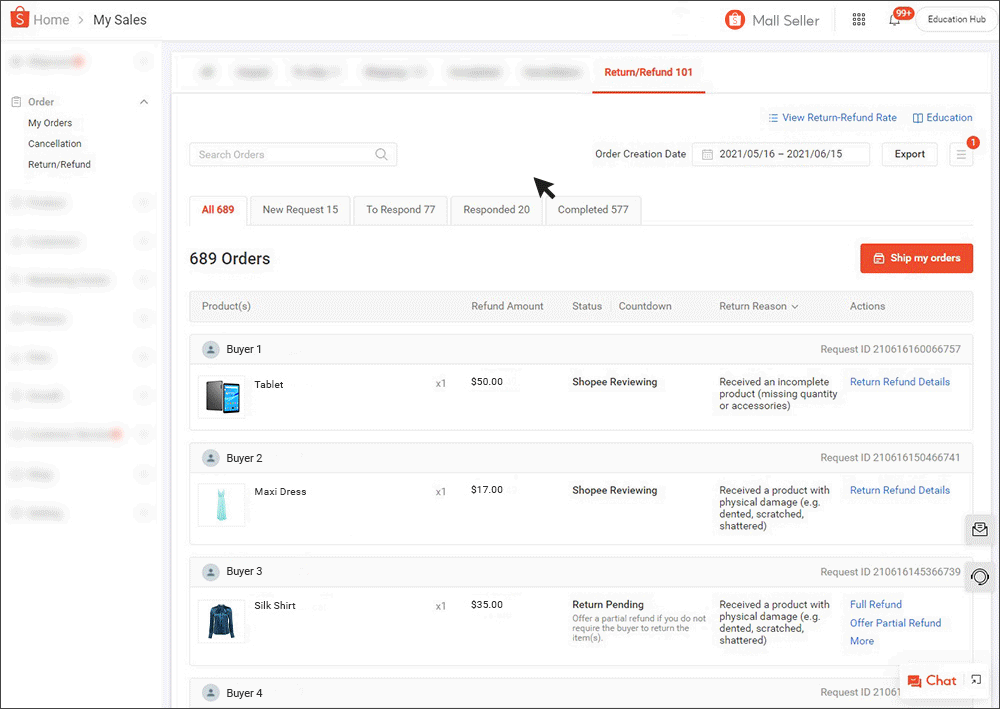Open View Return-Refund Rate link
The image size is (1000, 709).
tap(832, 118)
